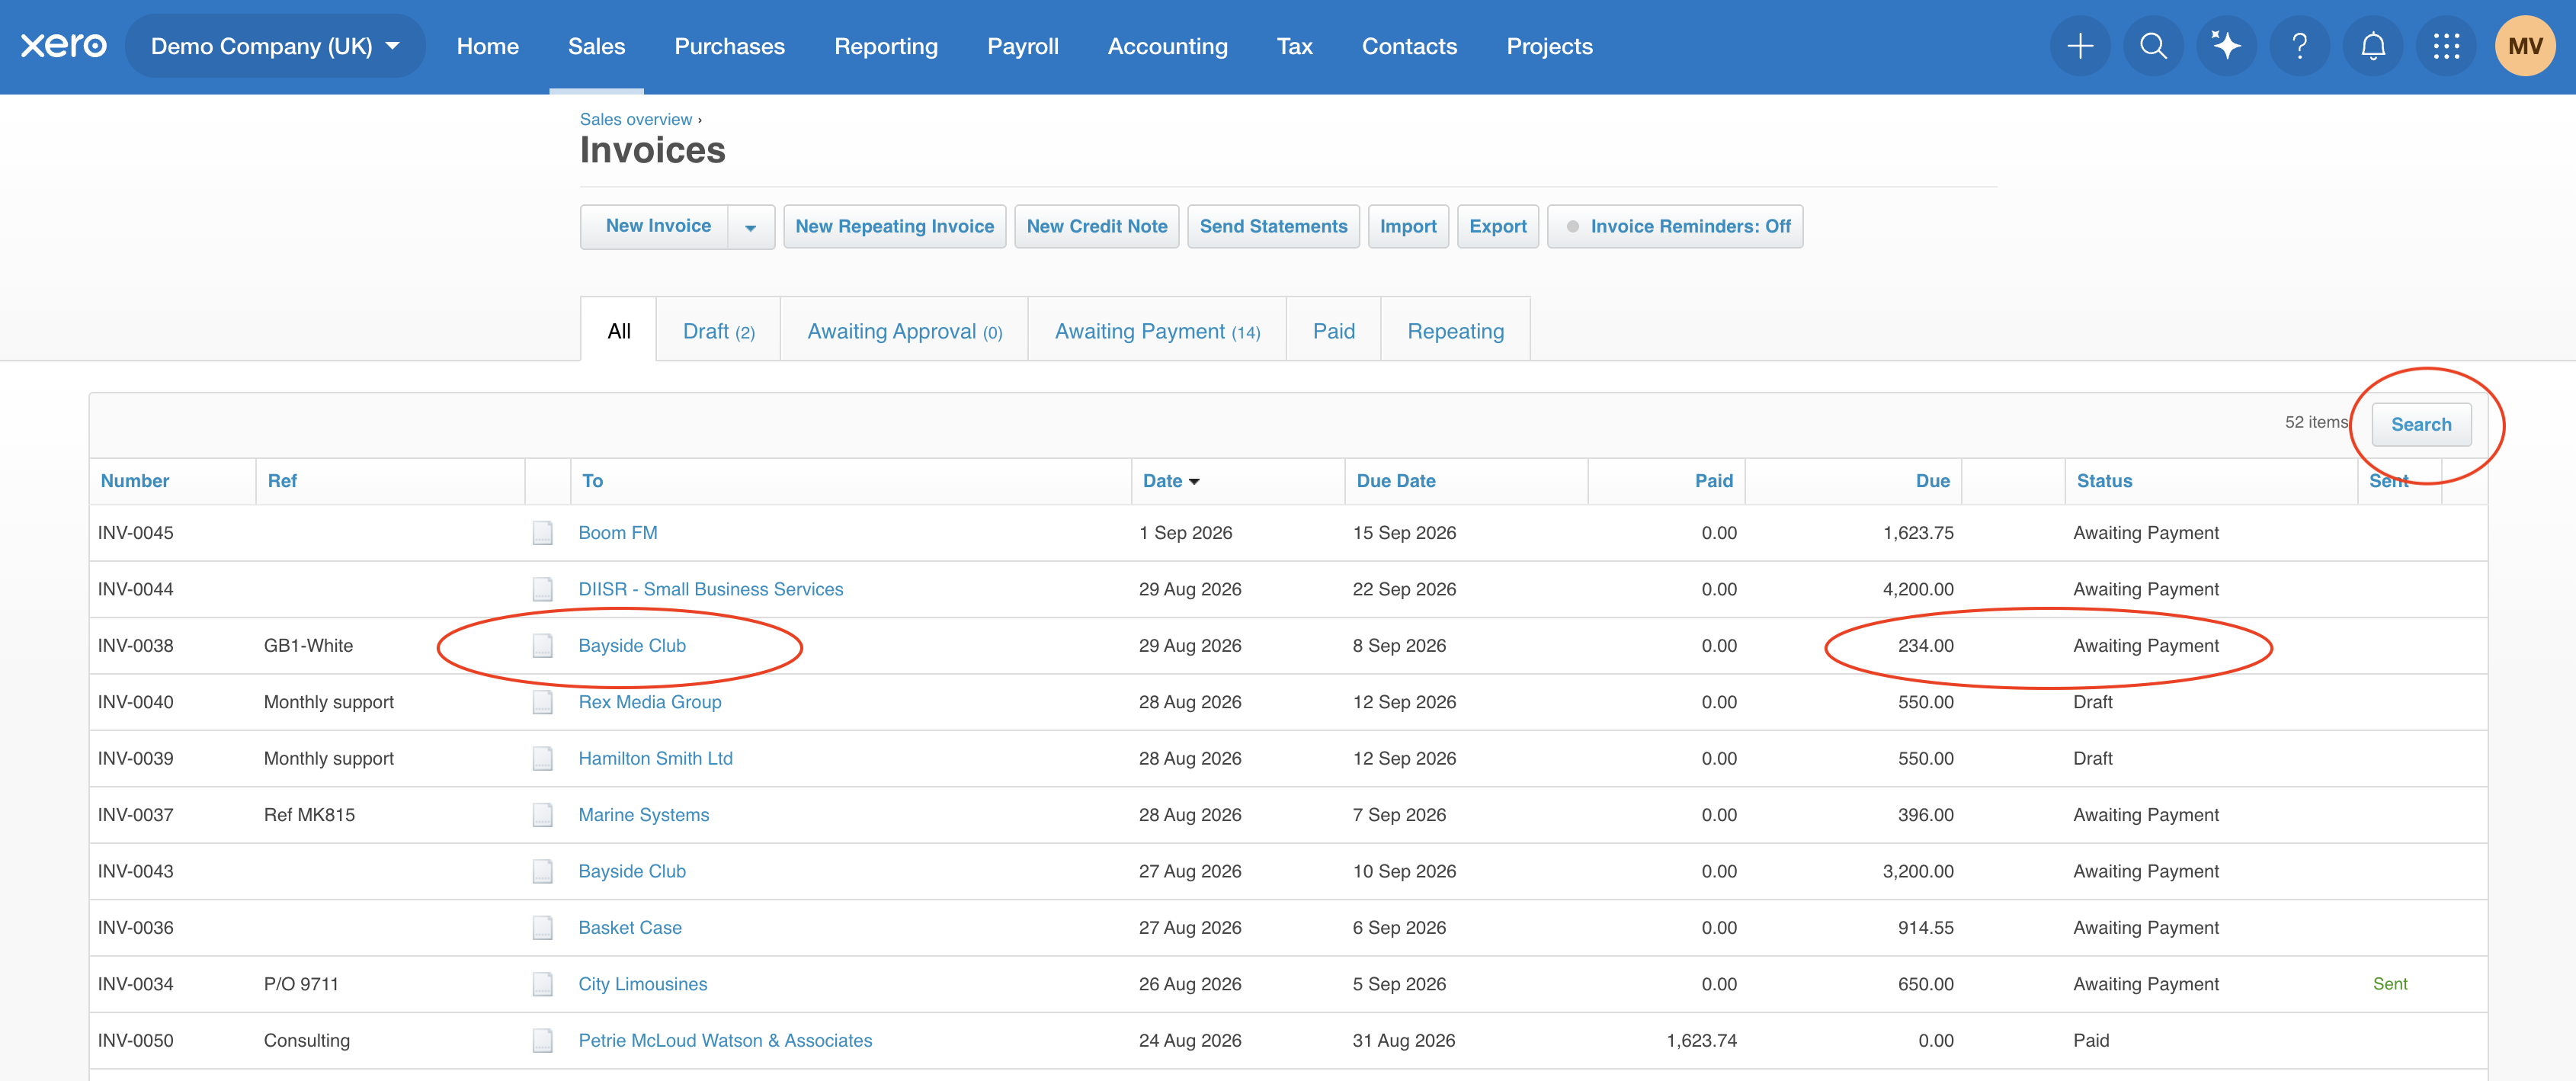Click Send Statements button
This screenshot has width=2576, height=1081.
pos(1273,227)
